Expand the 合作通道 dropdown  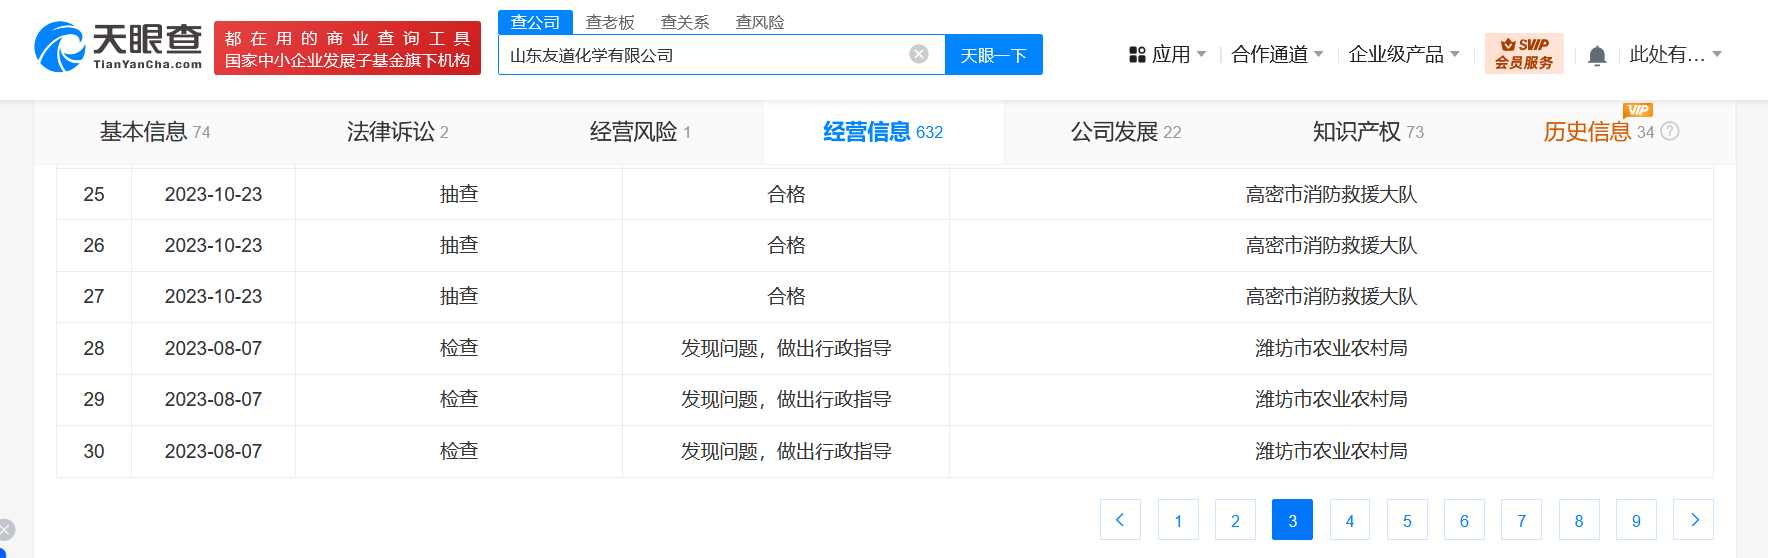click(x=1277, y=55)
